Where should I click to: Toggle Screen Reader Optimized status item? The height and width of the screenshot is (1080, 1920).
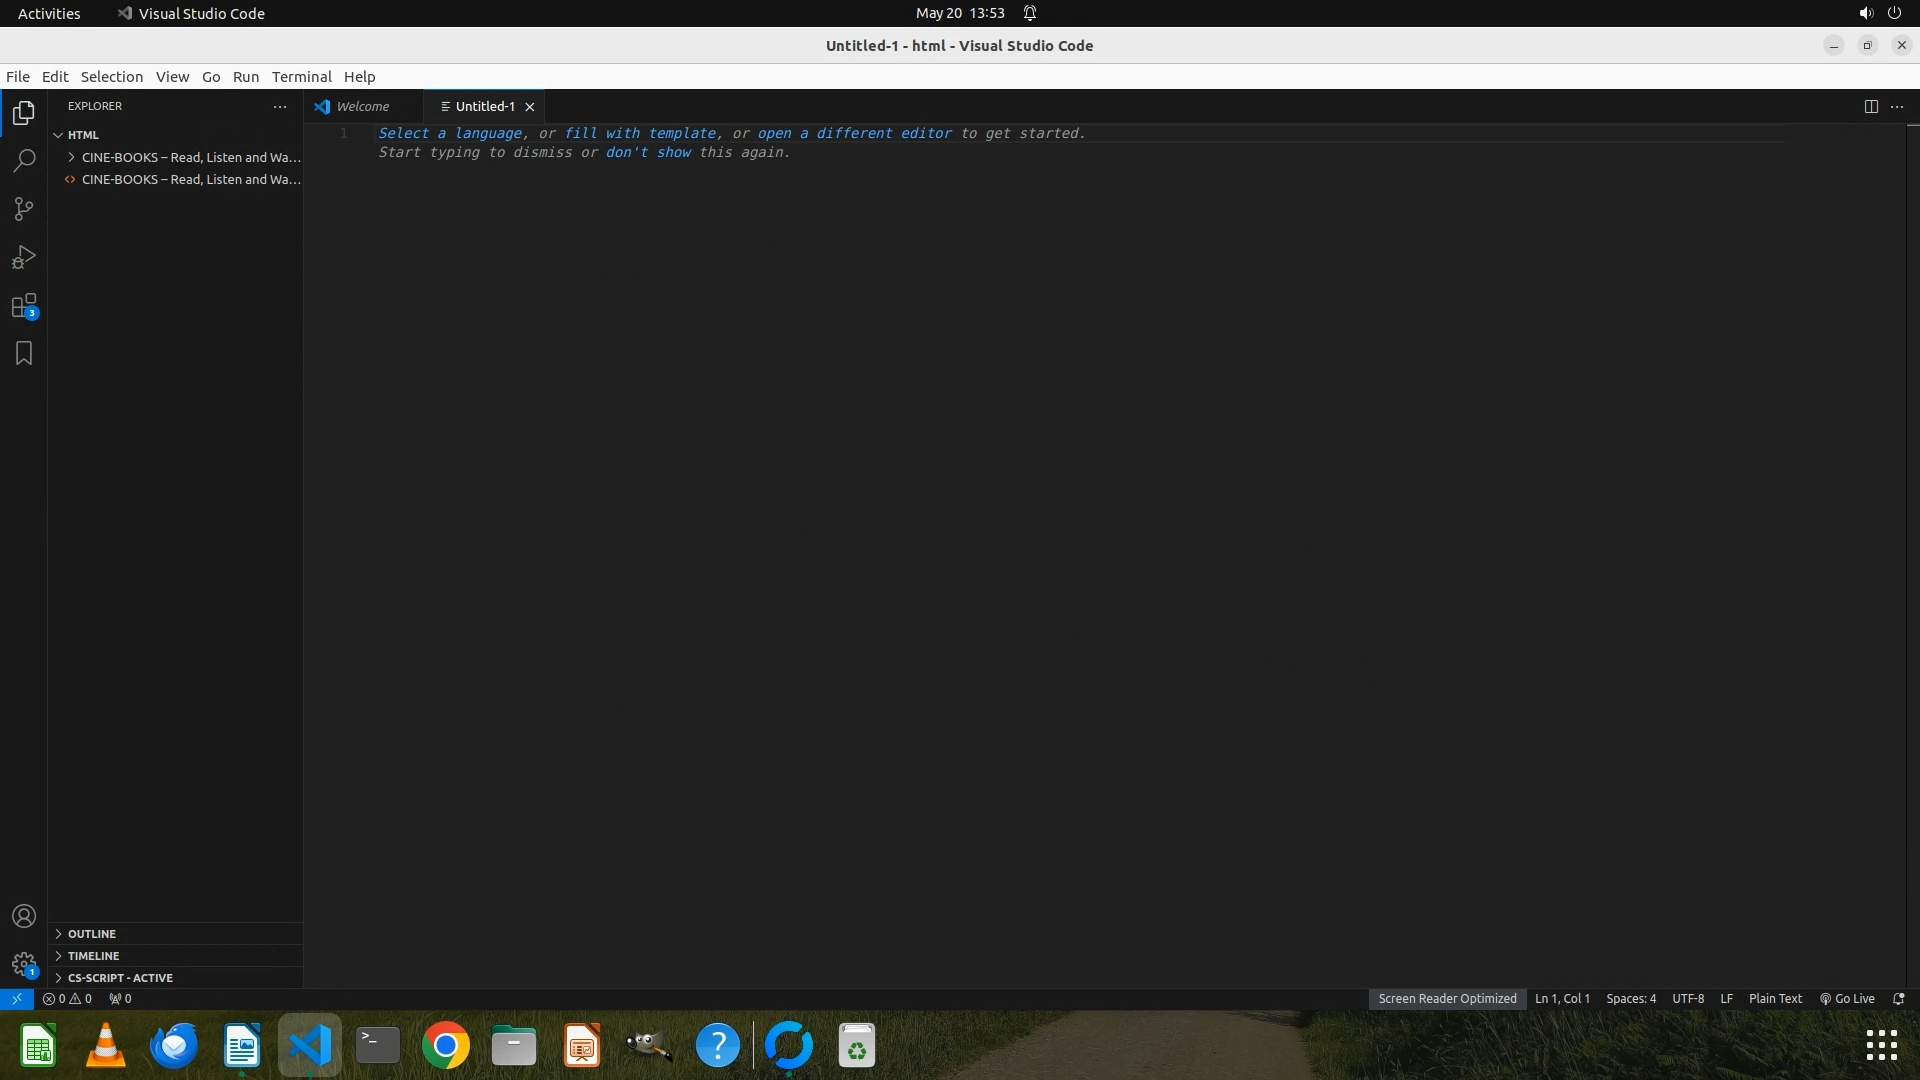pos(1447,999)
